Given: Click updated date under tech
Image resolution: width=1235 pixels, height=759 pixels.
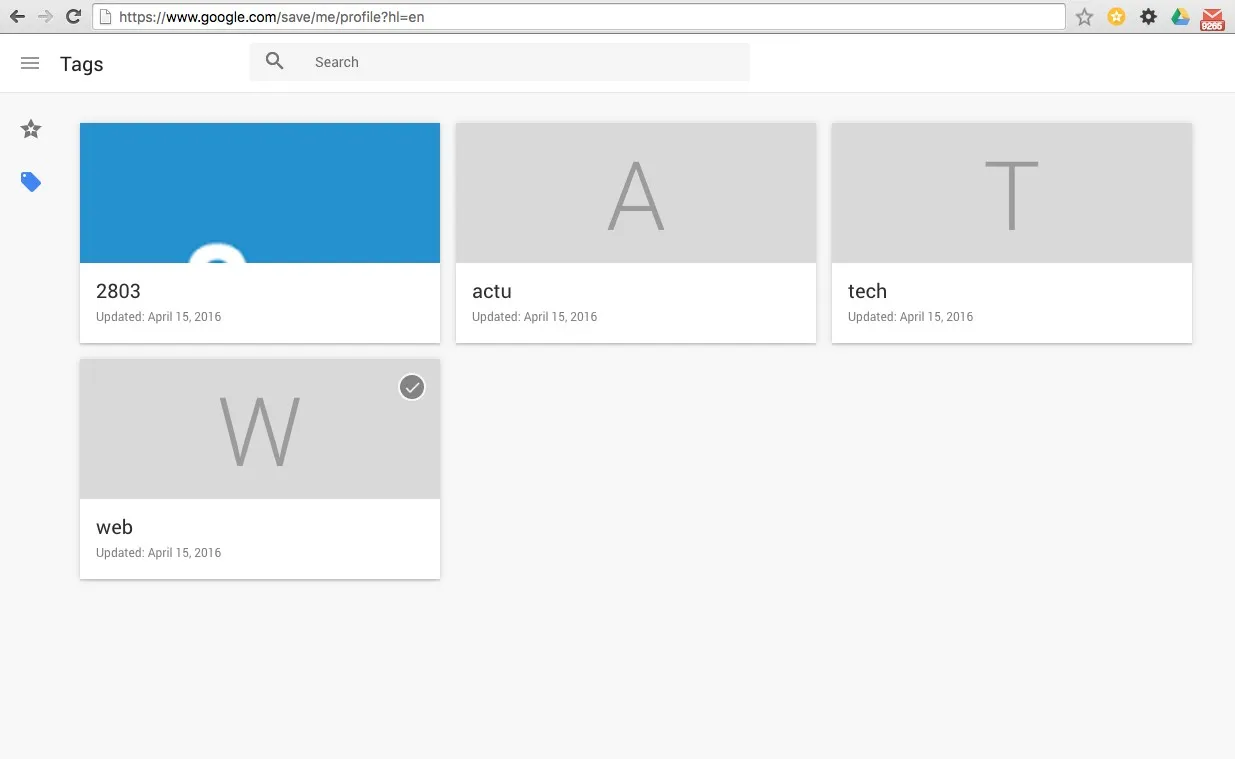Looking at the screenshot, I should click(911, 317).
